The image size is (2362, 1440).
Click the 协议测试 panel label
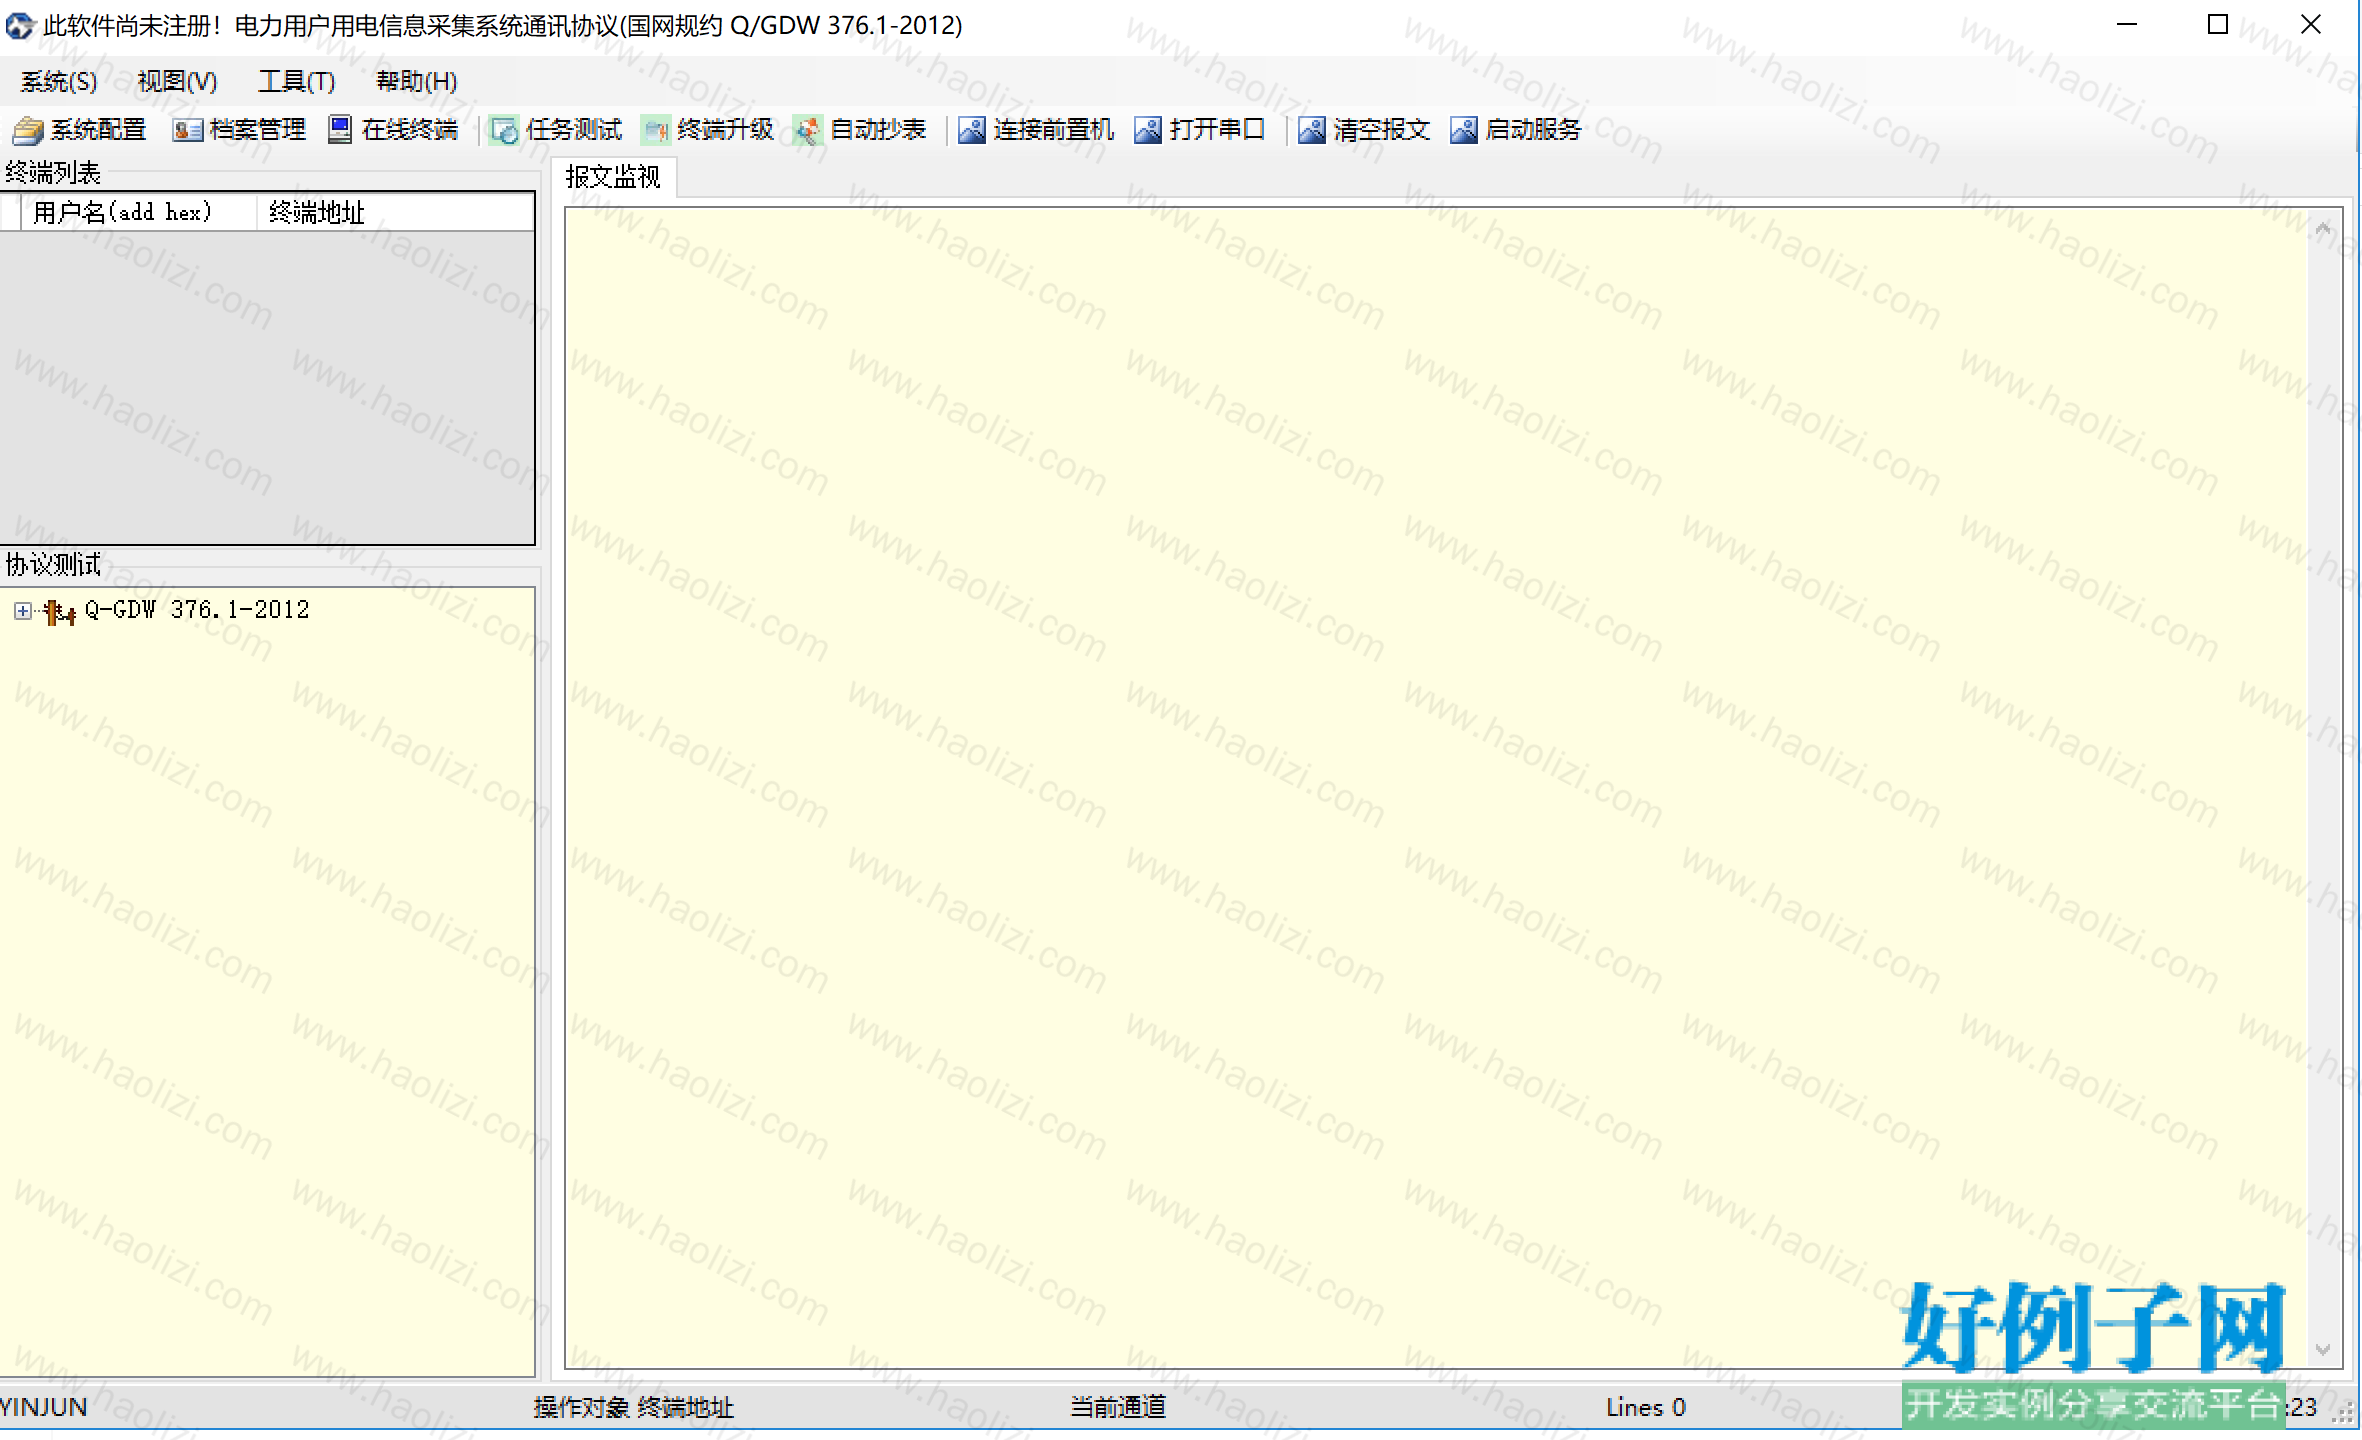click(53, 565)
